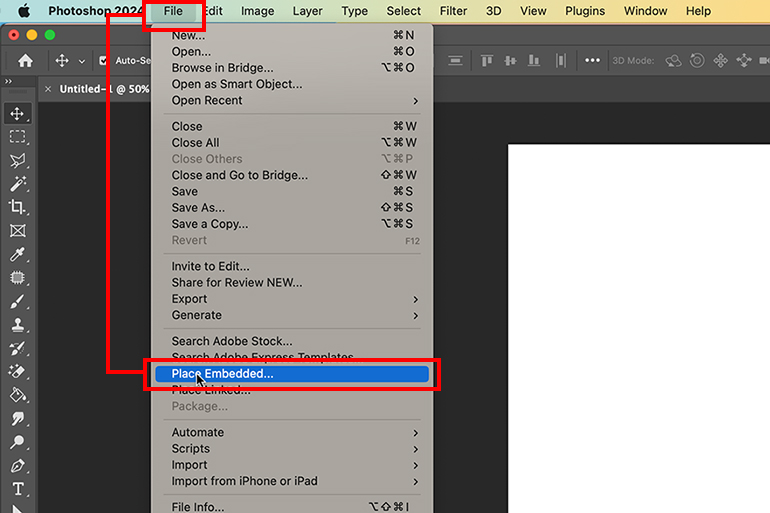Open the Help menu
The image size is (770, 513).
pos(698,11)
